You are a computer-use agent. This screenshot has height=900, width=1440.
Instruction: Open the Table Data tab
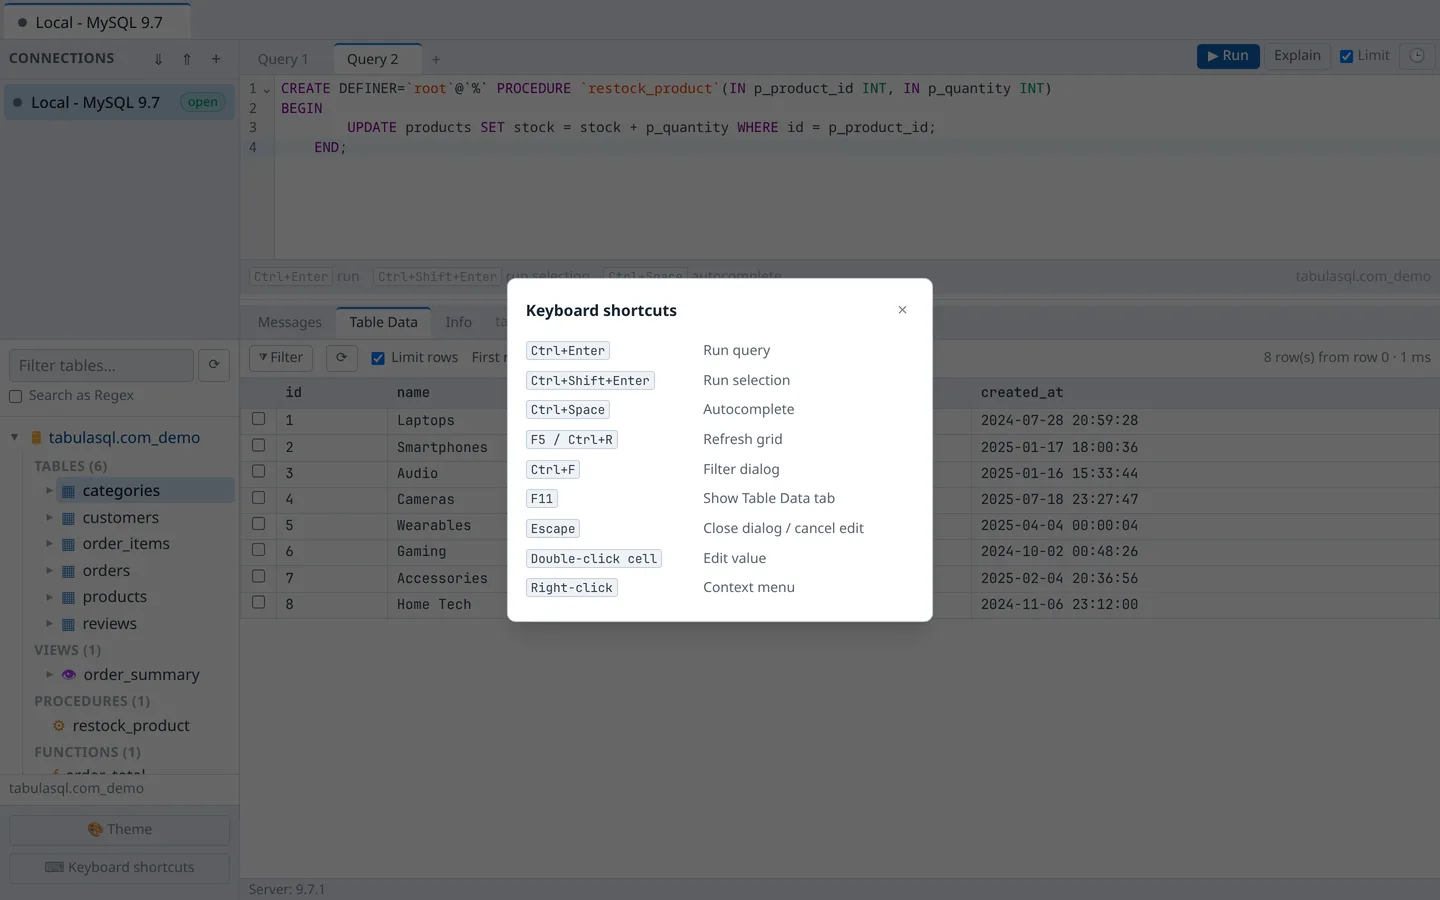pos(383,322)
